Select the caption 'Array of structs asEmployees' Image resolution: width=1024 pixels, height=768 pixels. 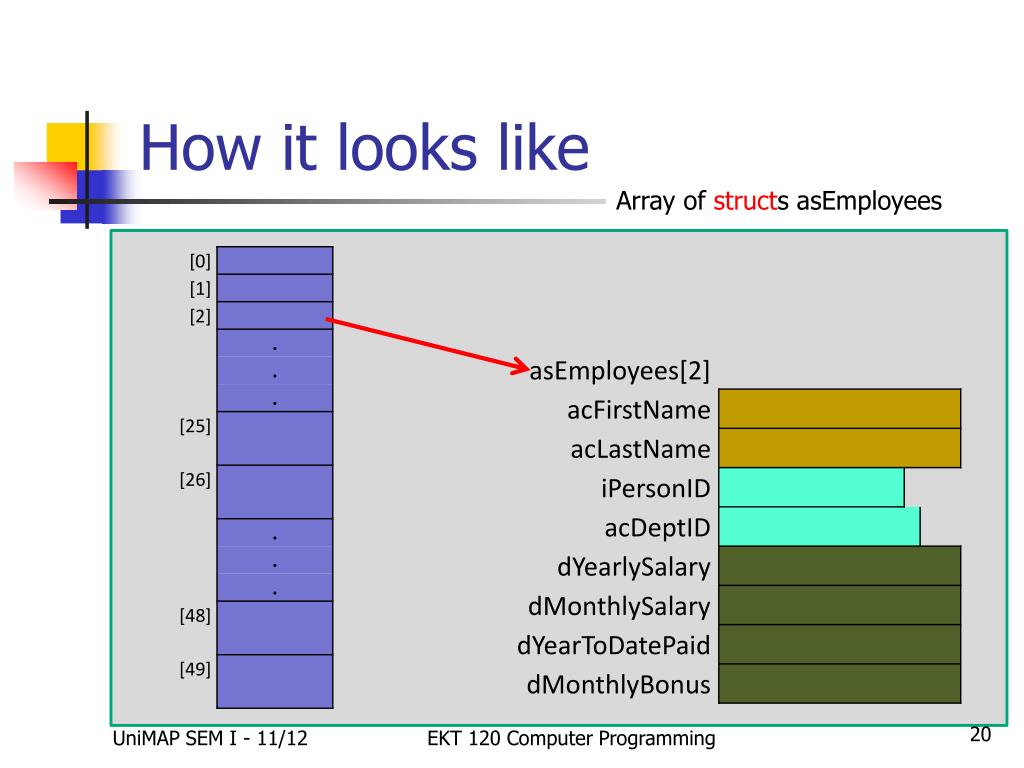pos(778,201)
